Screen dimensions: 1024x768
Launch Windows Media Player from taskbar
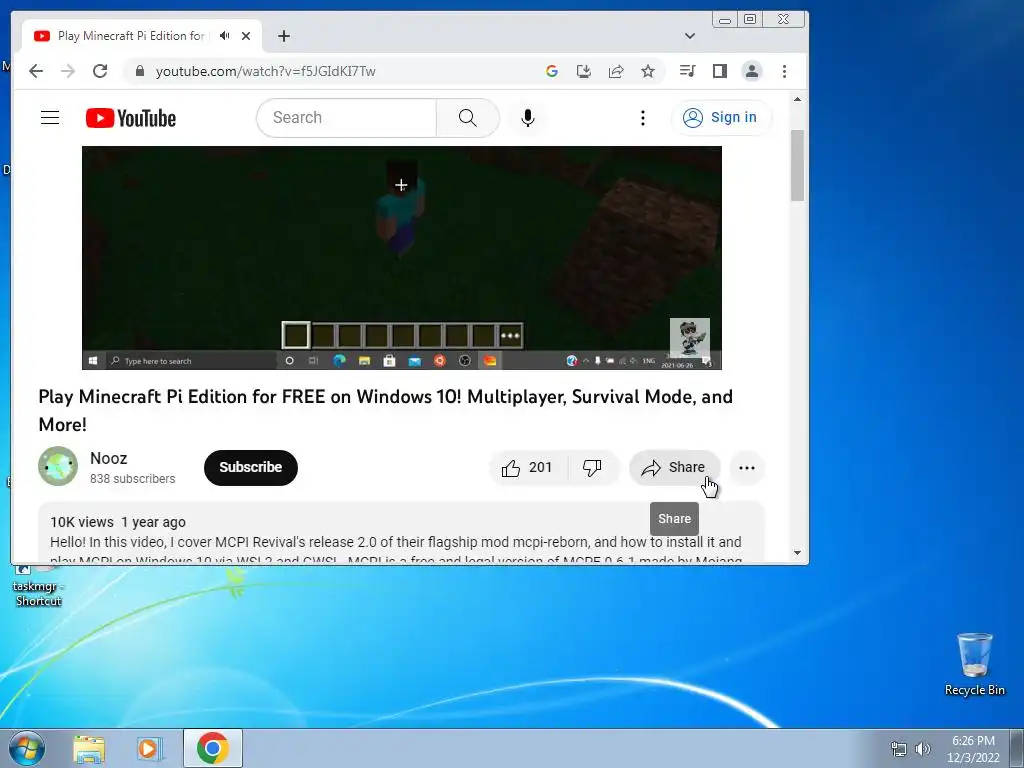pyautogui.click(x=149, y=748)
